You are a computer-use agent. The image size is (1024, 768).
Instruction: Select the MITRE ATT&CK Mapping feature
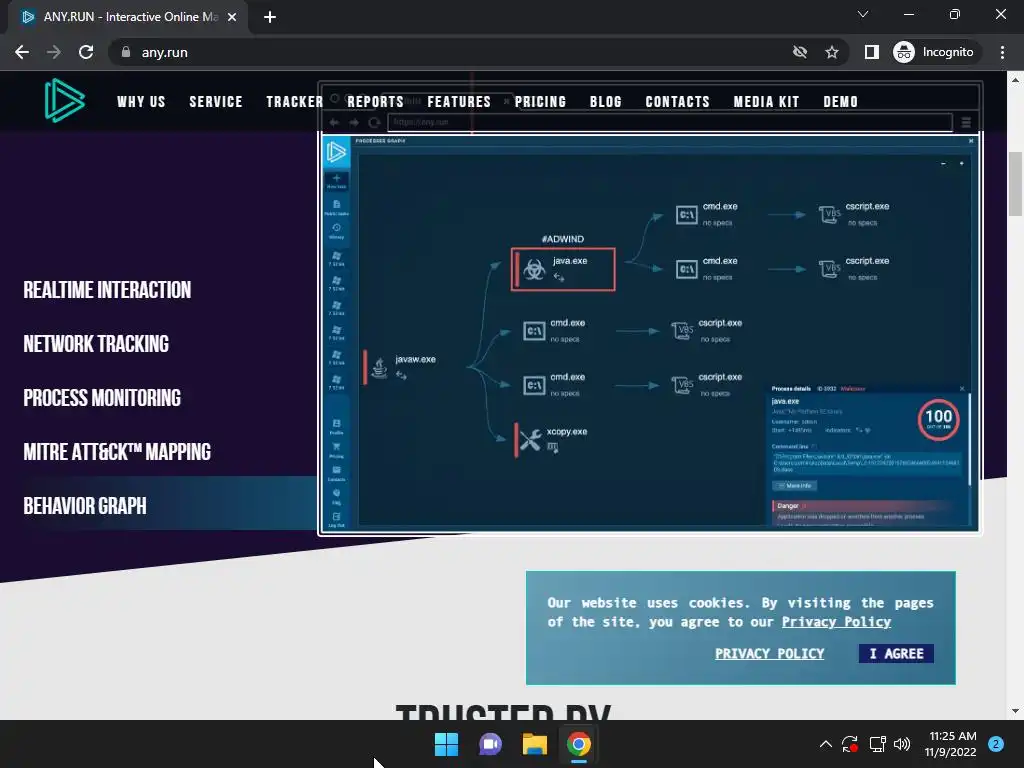tap(117, 452)
